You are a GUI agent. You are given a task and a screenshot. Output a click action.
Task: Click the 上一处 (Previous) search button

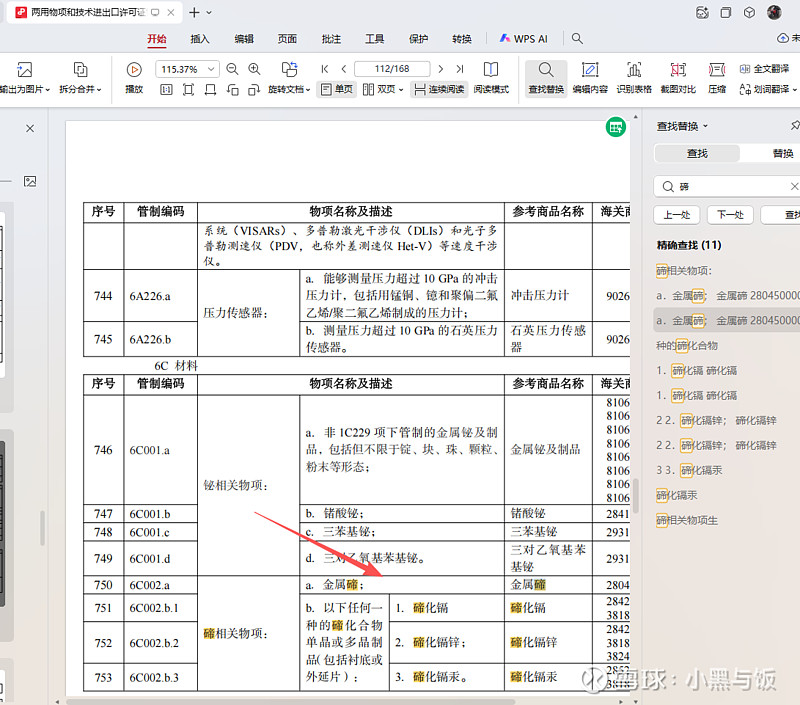[678, 215]
